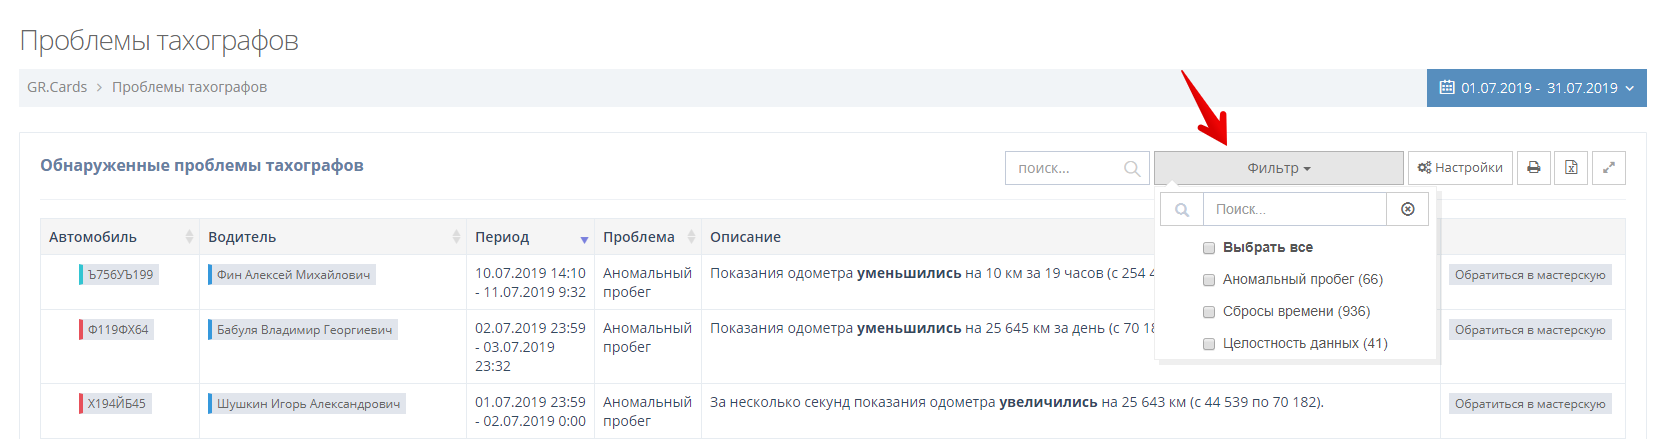Click Обратиться в мастерскую for Ъ756УЪ199 row
1667x439 pixels.
click(1530, 274)
